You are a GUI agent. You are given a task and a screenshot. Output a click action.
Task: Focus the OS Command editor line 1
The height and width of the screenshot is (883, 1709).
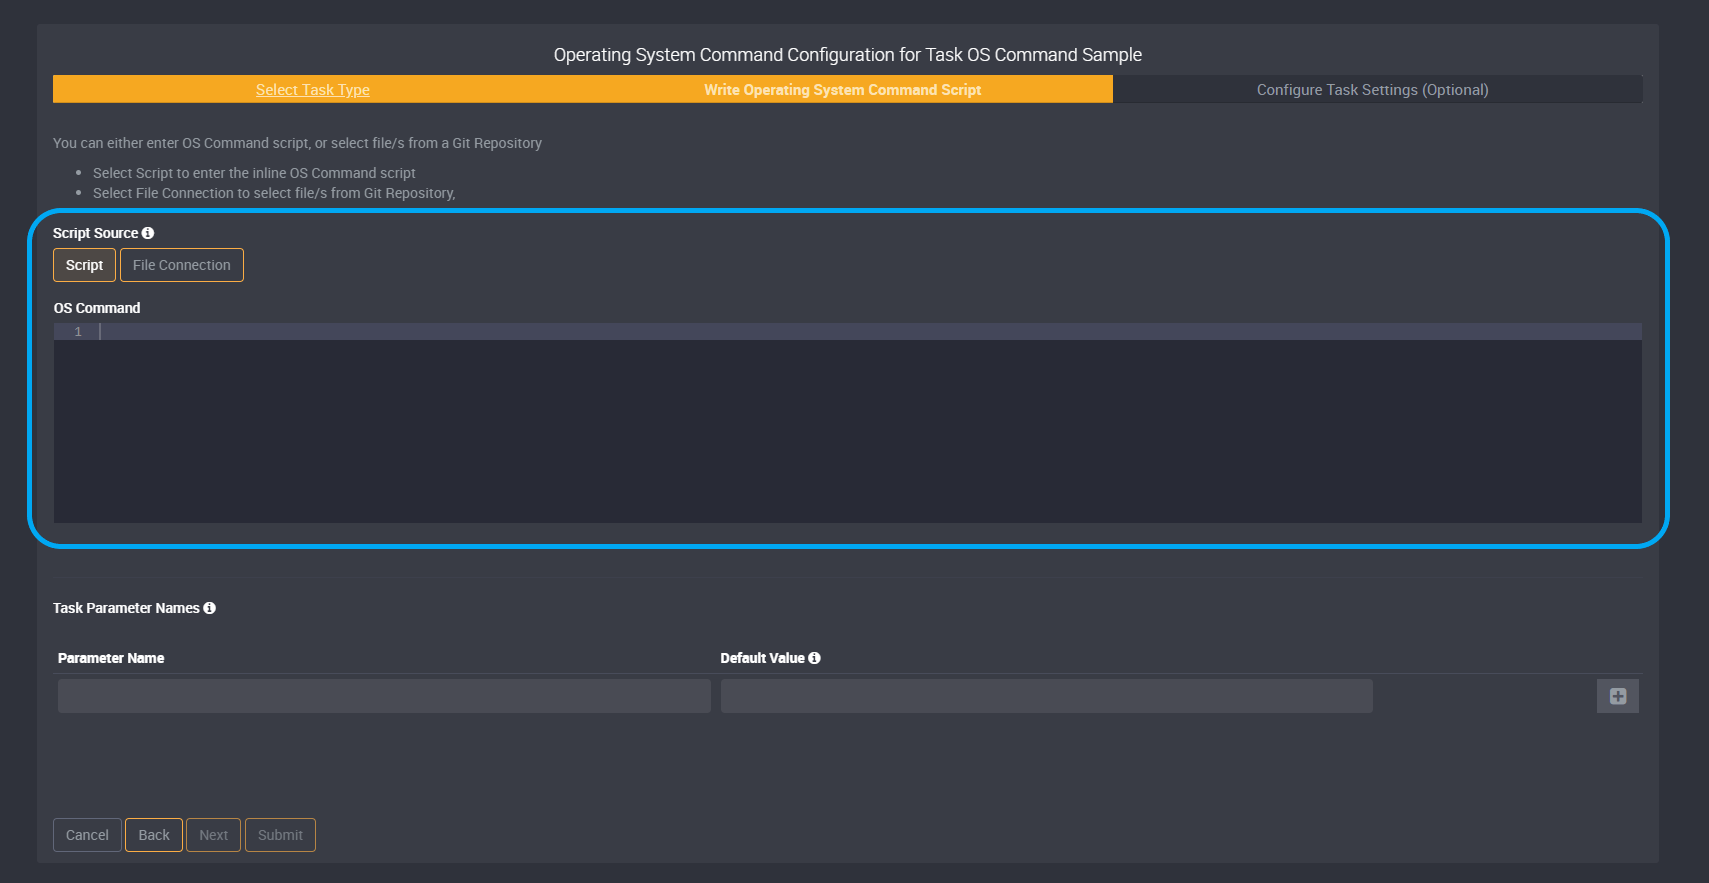tap(870, 332)
